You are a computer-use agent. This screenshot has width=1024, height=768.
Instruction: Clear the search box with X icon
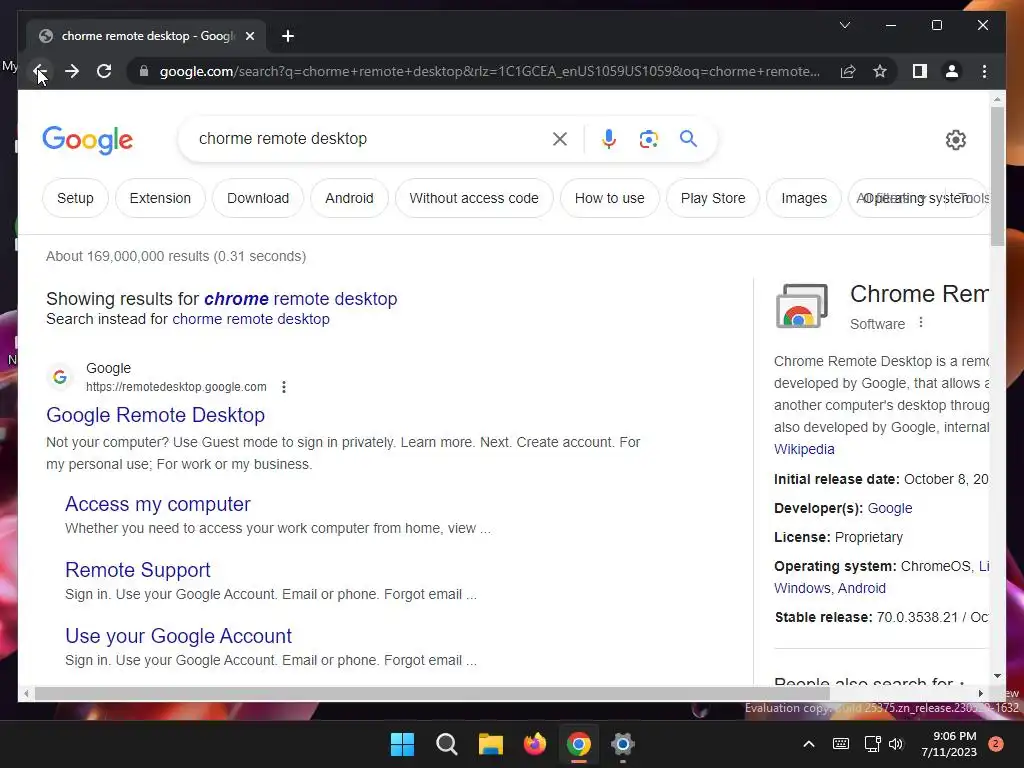(x=560, y=138)
